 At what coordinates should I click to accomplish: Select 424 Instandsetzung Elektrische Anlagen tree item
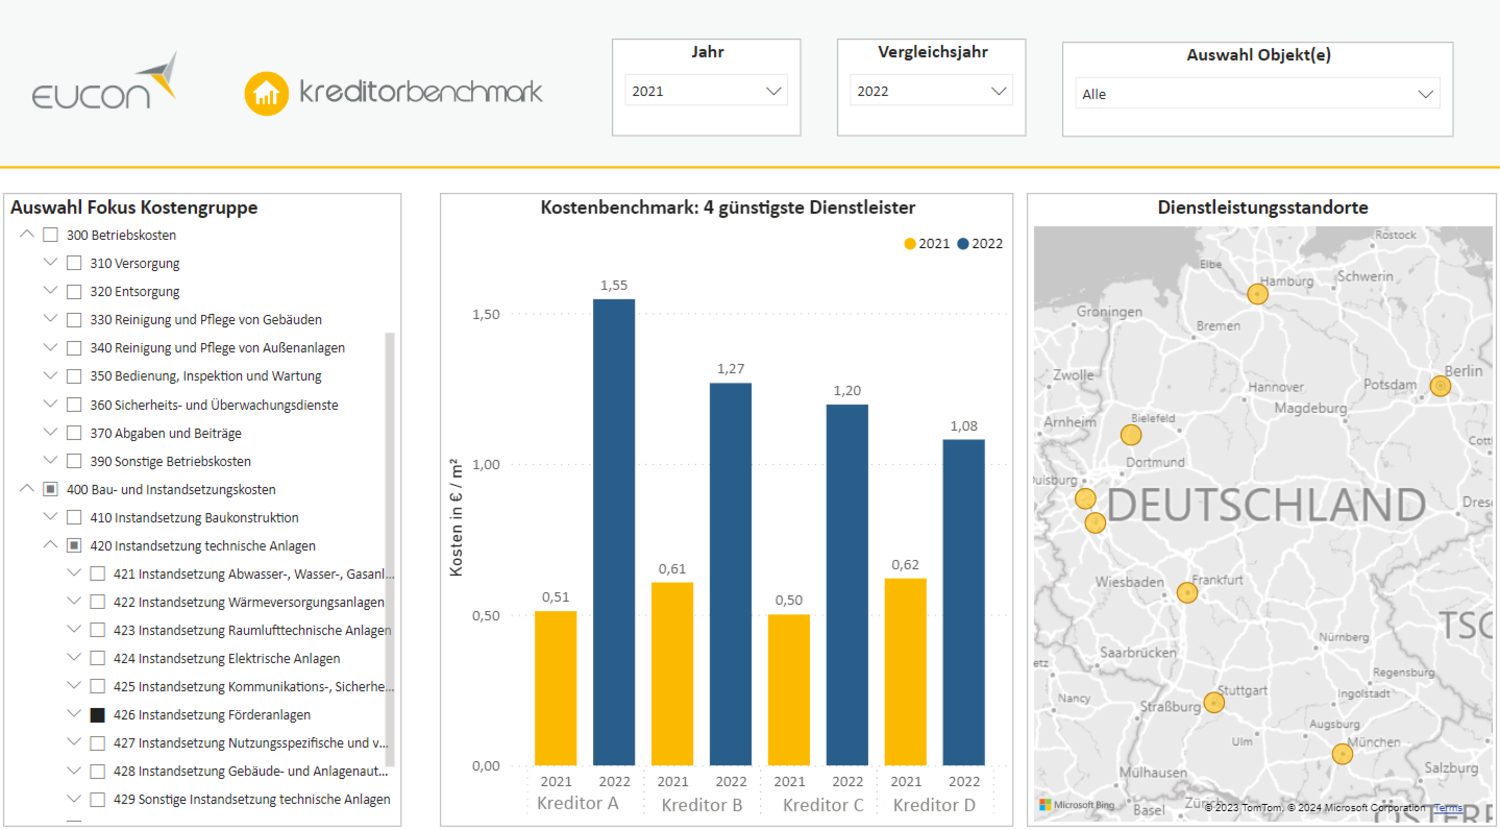point(227,658)
